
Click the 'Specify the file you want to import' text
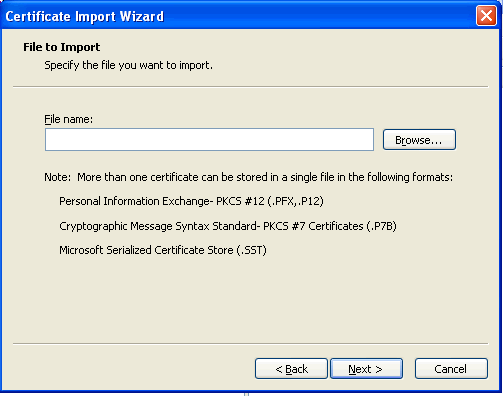point(128,65)
